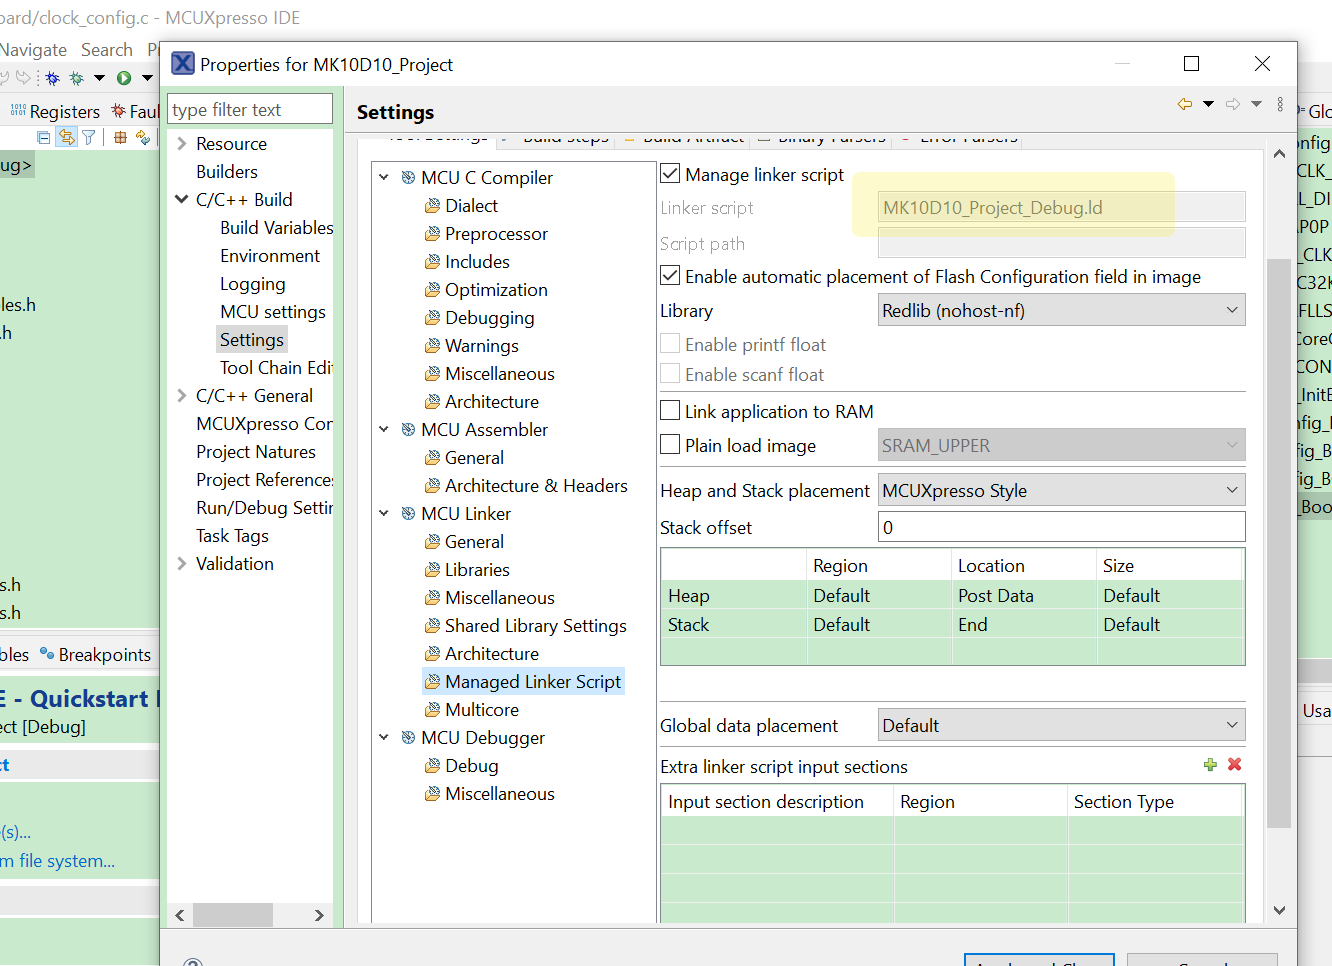Expand the Resource tree node

point(182,143)
